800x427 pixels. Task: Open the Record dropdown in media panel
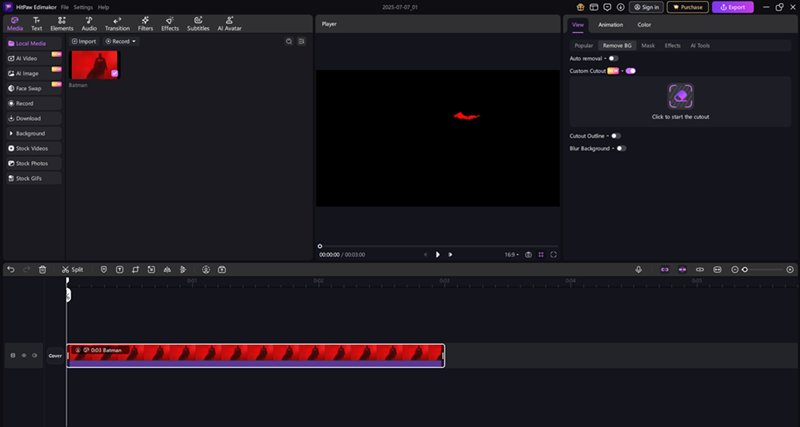point(121,41)
